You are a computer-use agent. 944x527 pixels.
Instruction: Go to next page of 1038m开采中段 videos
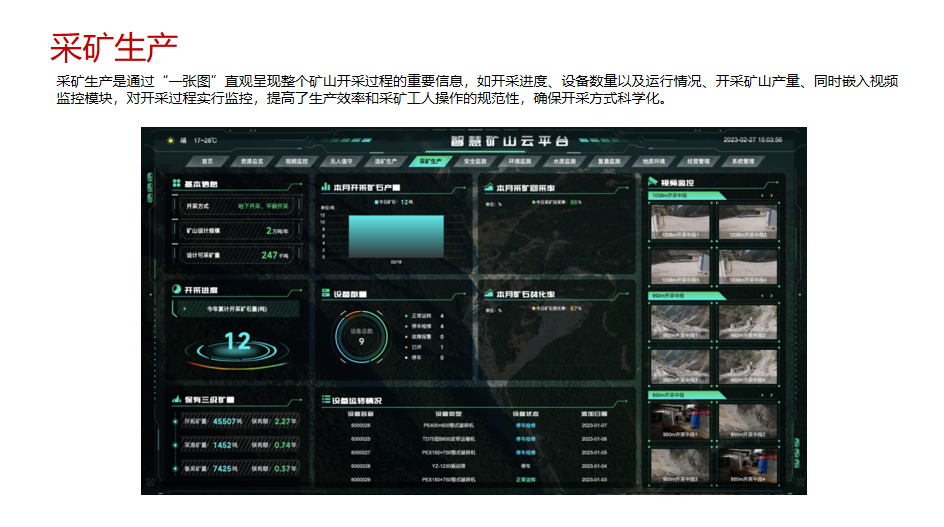point(772,196)
